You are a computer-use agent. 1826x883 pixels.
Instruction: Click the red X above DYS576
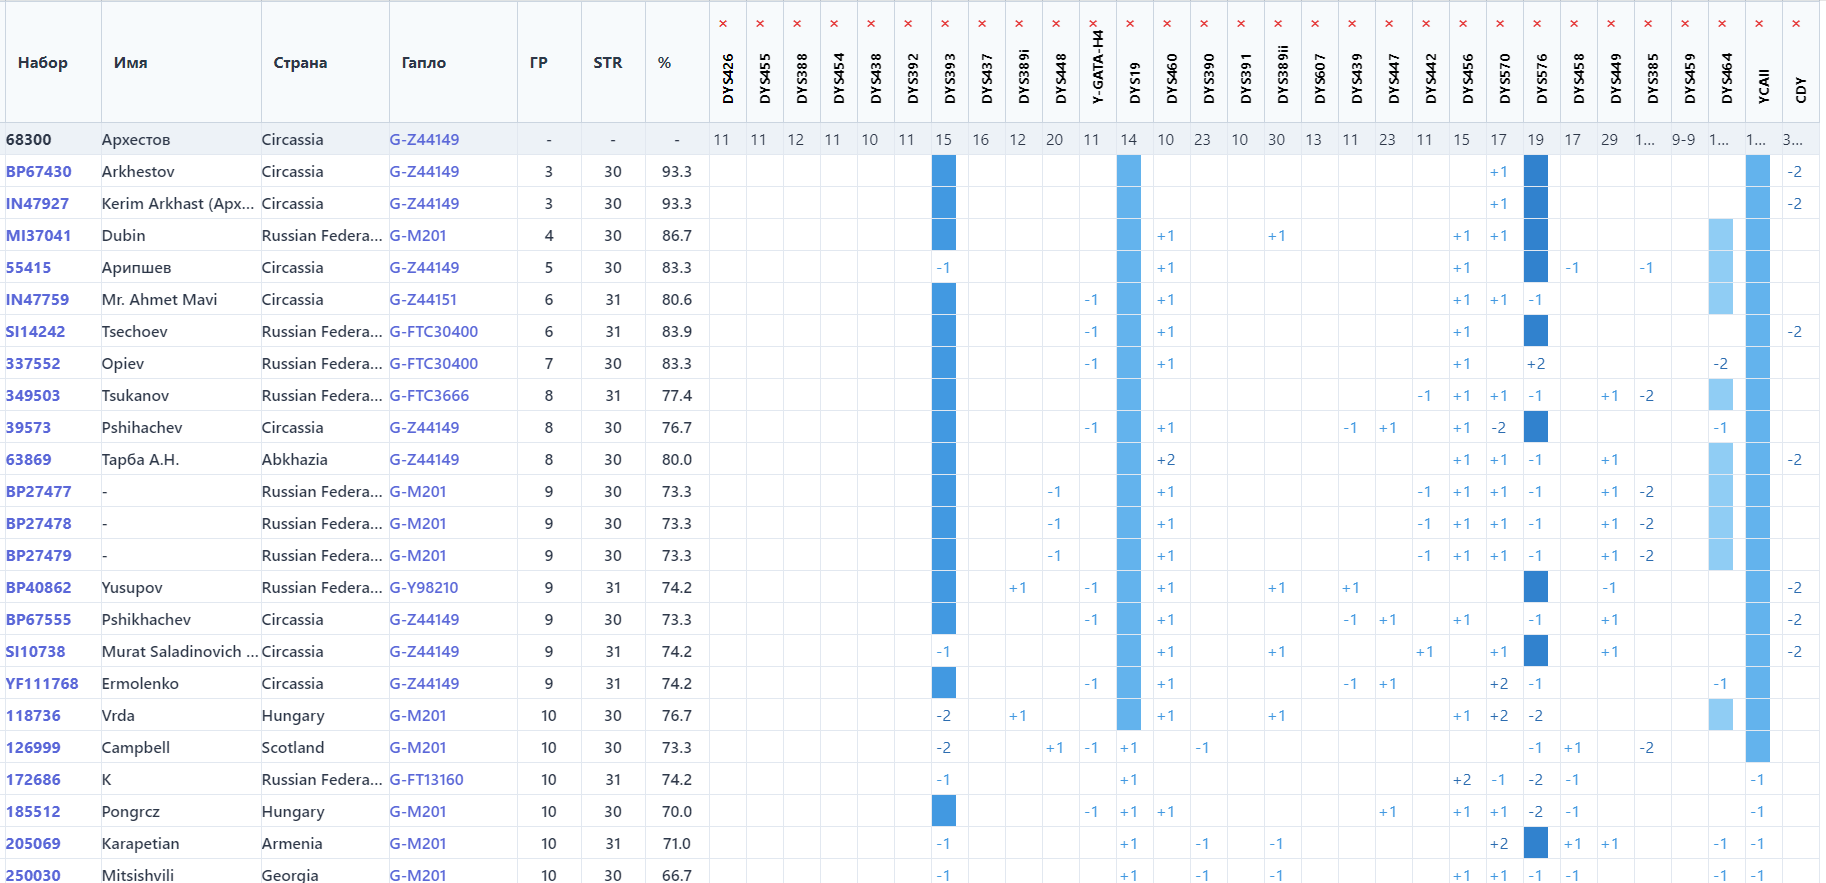(x=1537, y=24)
